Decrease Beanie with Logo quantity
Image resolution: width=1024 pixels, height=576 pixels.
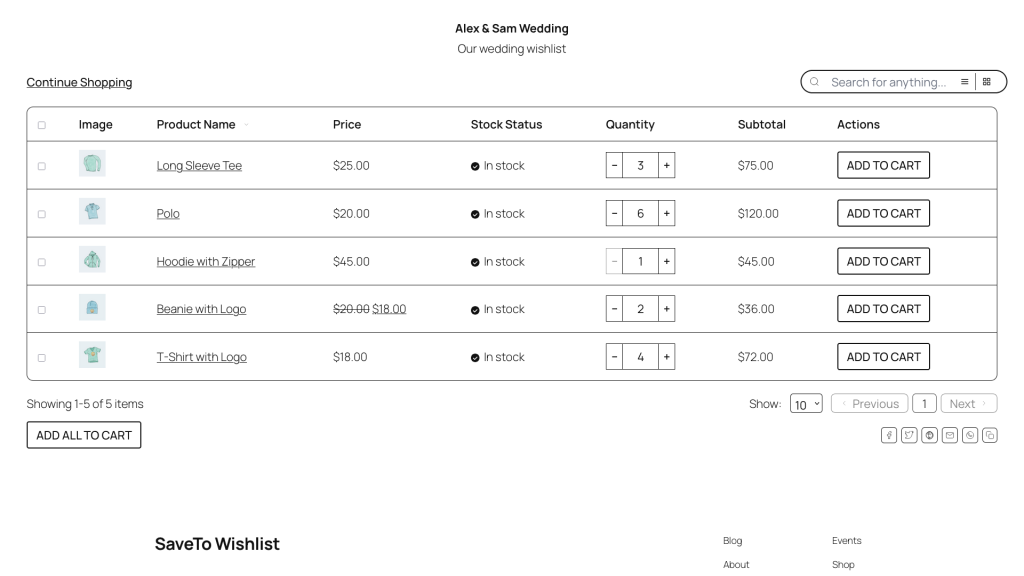coord(614,309)
